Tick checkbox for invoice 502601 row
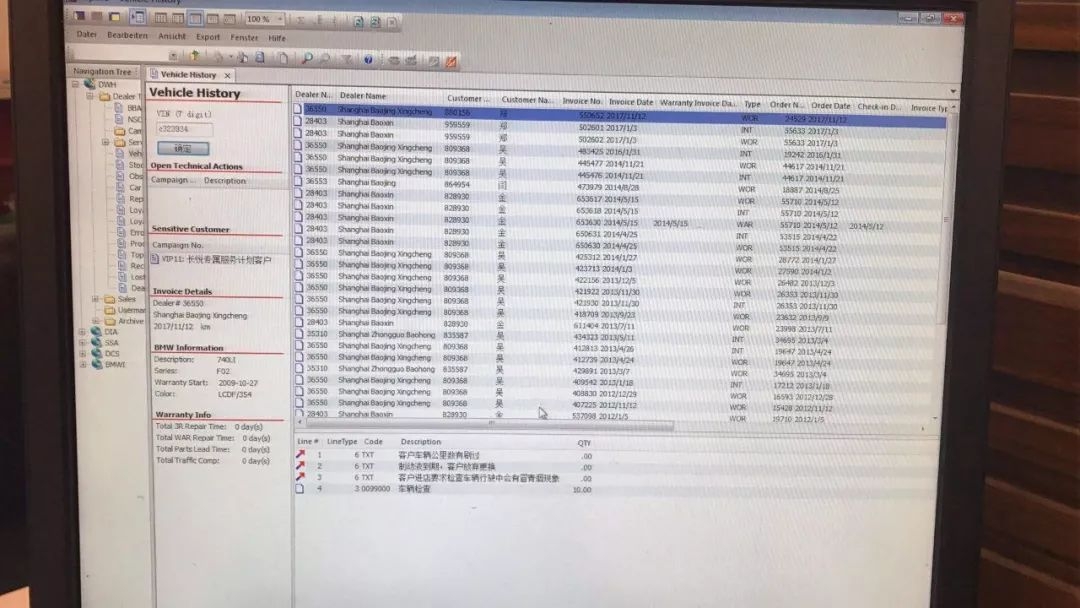The width and height of the screenshot is (1080, 608). (298, 121)
